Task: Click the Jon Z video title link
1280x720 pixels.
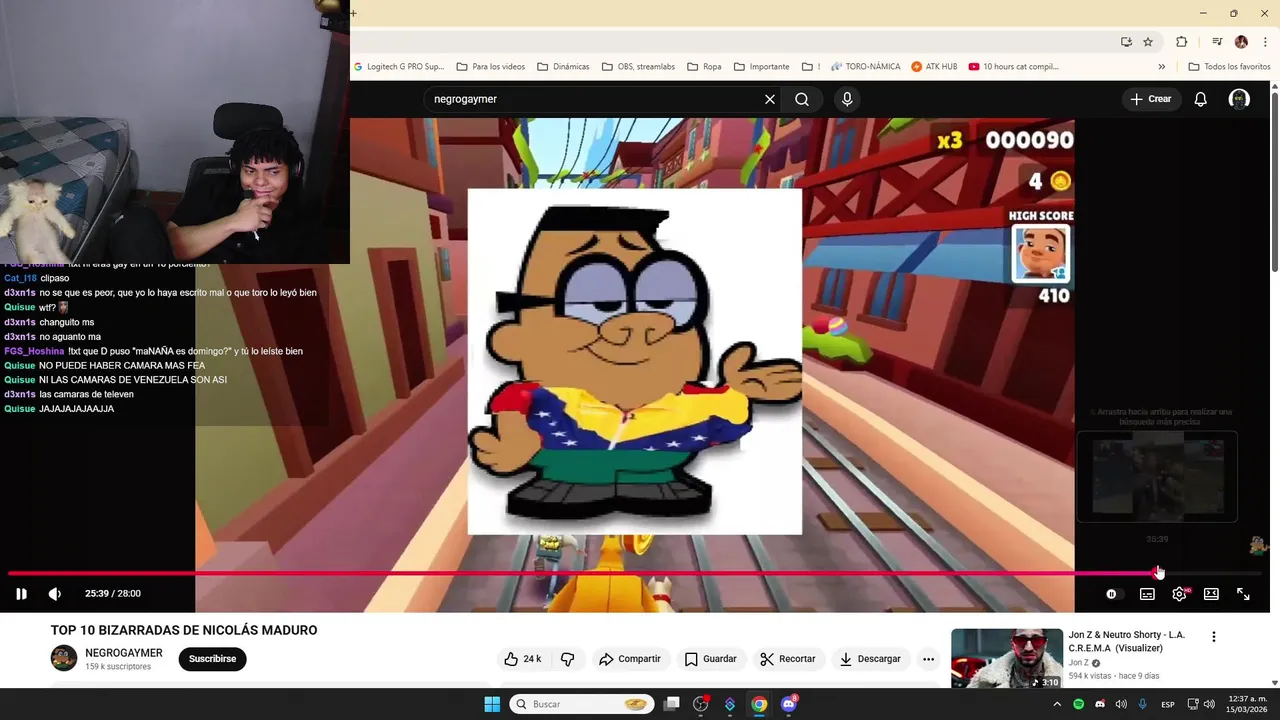Action: pyautogui.click(x=1126, y=641)
